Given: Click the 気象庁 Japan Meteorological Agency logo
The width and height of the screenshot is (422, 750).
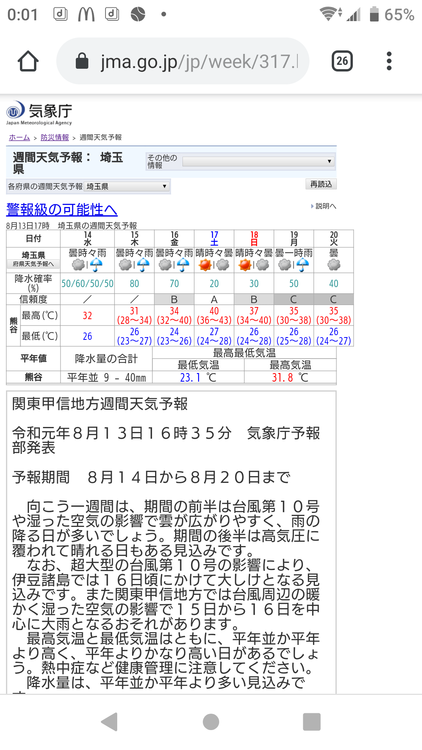Looking at the screenshot, I should click(39, 113).
